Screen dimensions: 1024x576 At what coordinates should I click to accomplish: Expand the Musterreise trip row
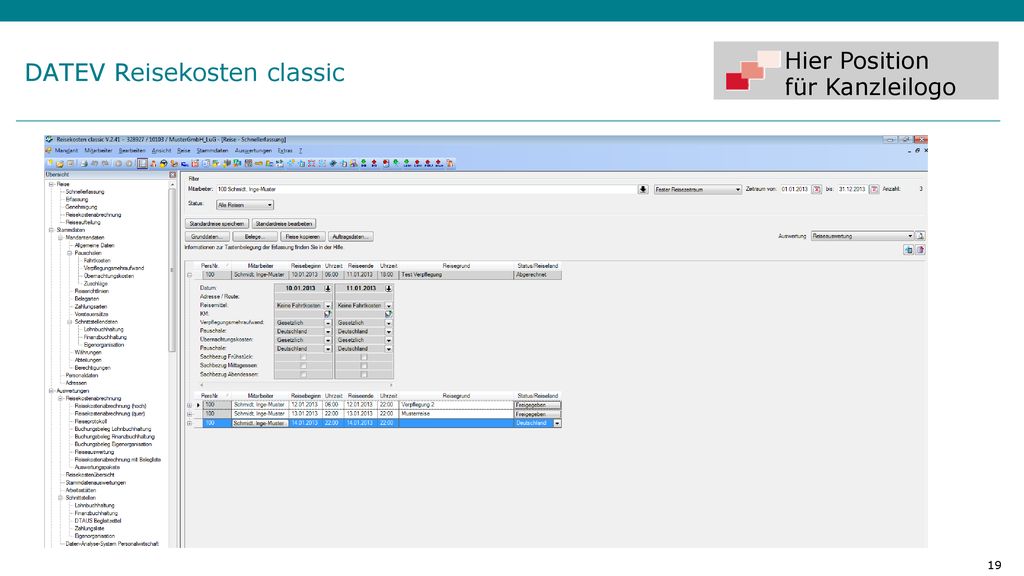point(189,414)
